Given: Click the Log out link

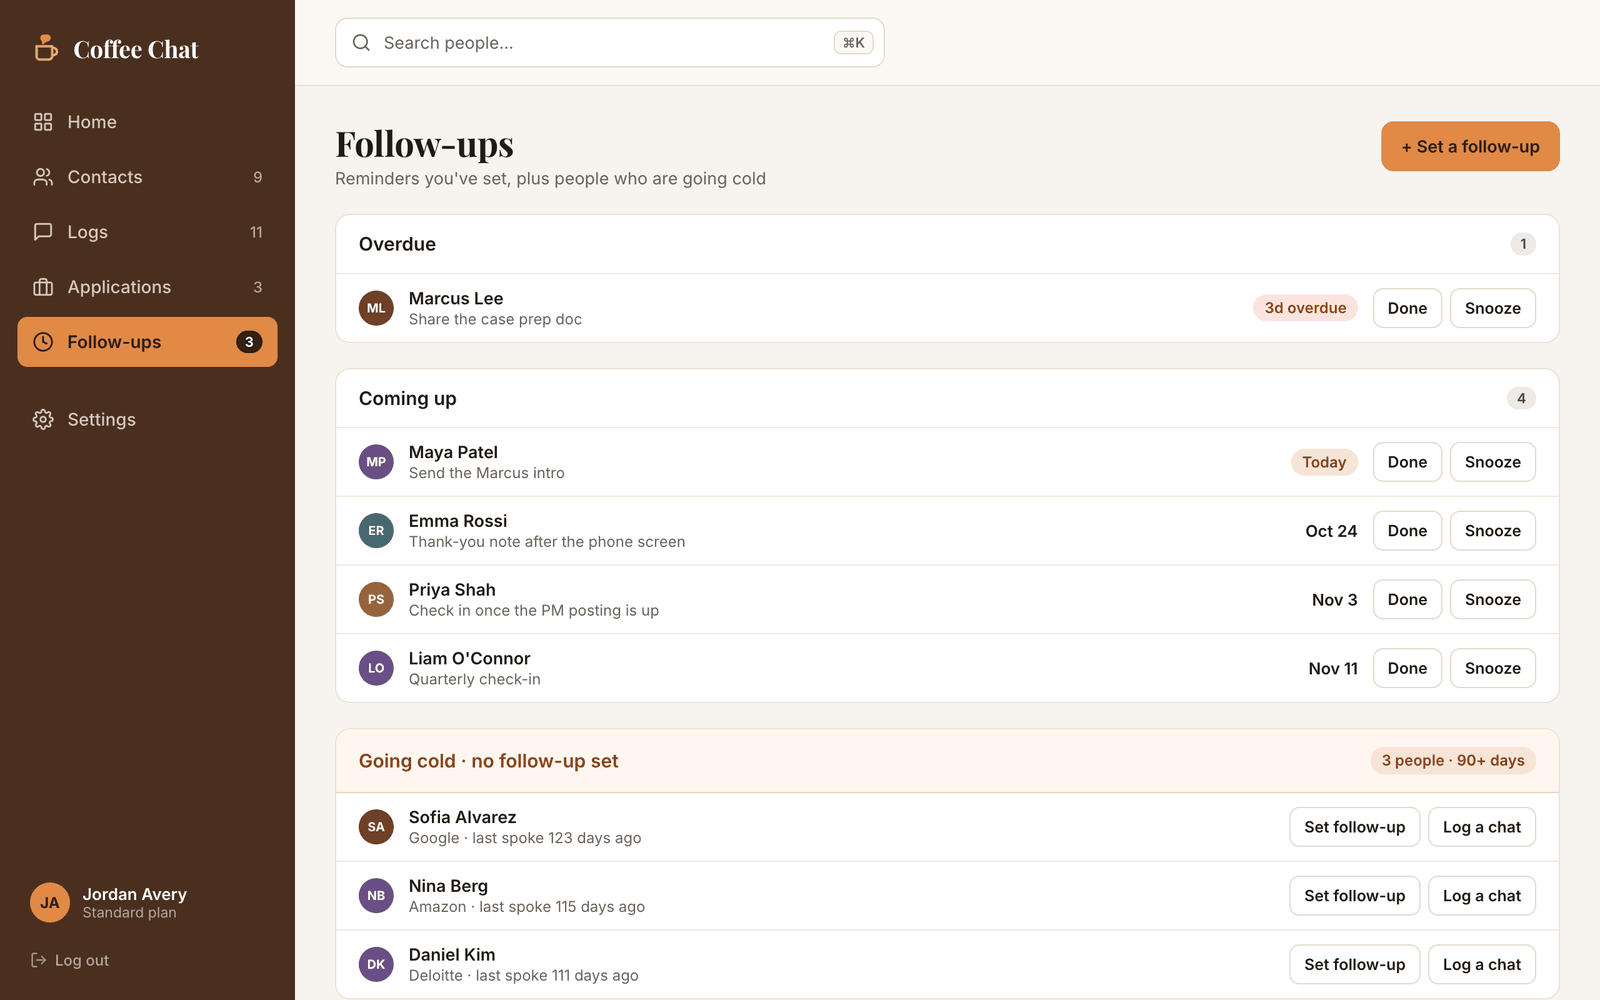Looking at the screenshot, I should [x=70, y=960].
